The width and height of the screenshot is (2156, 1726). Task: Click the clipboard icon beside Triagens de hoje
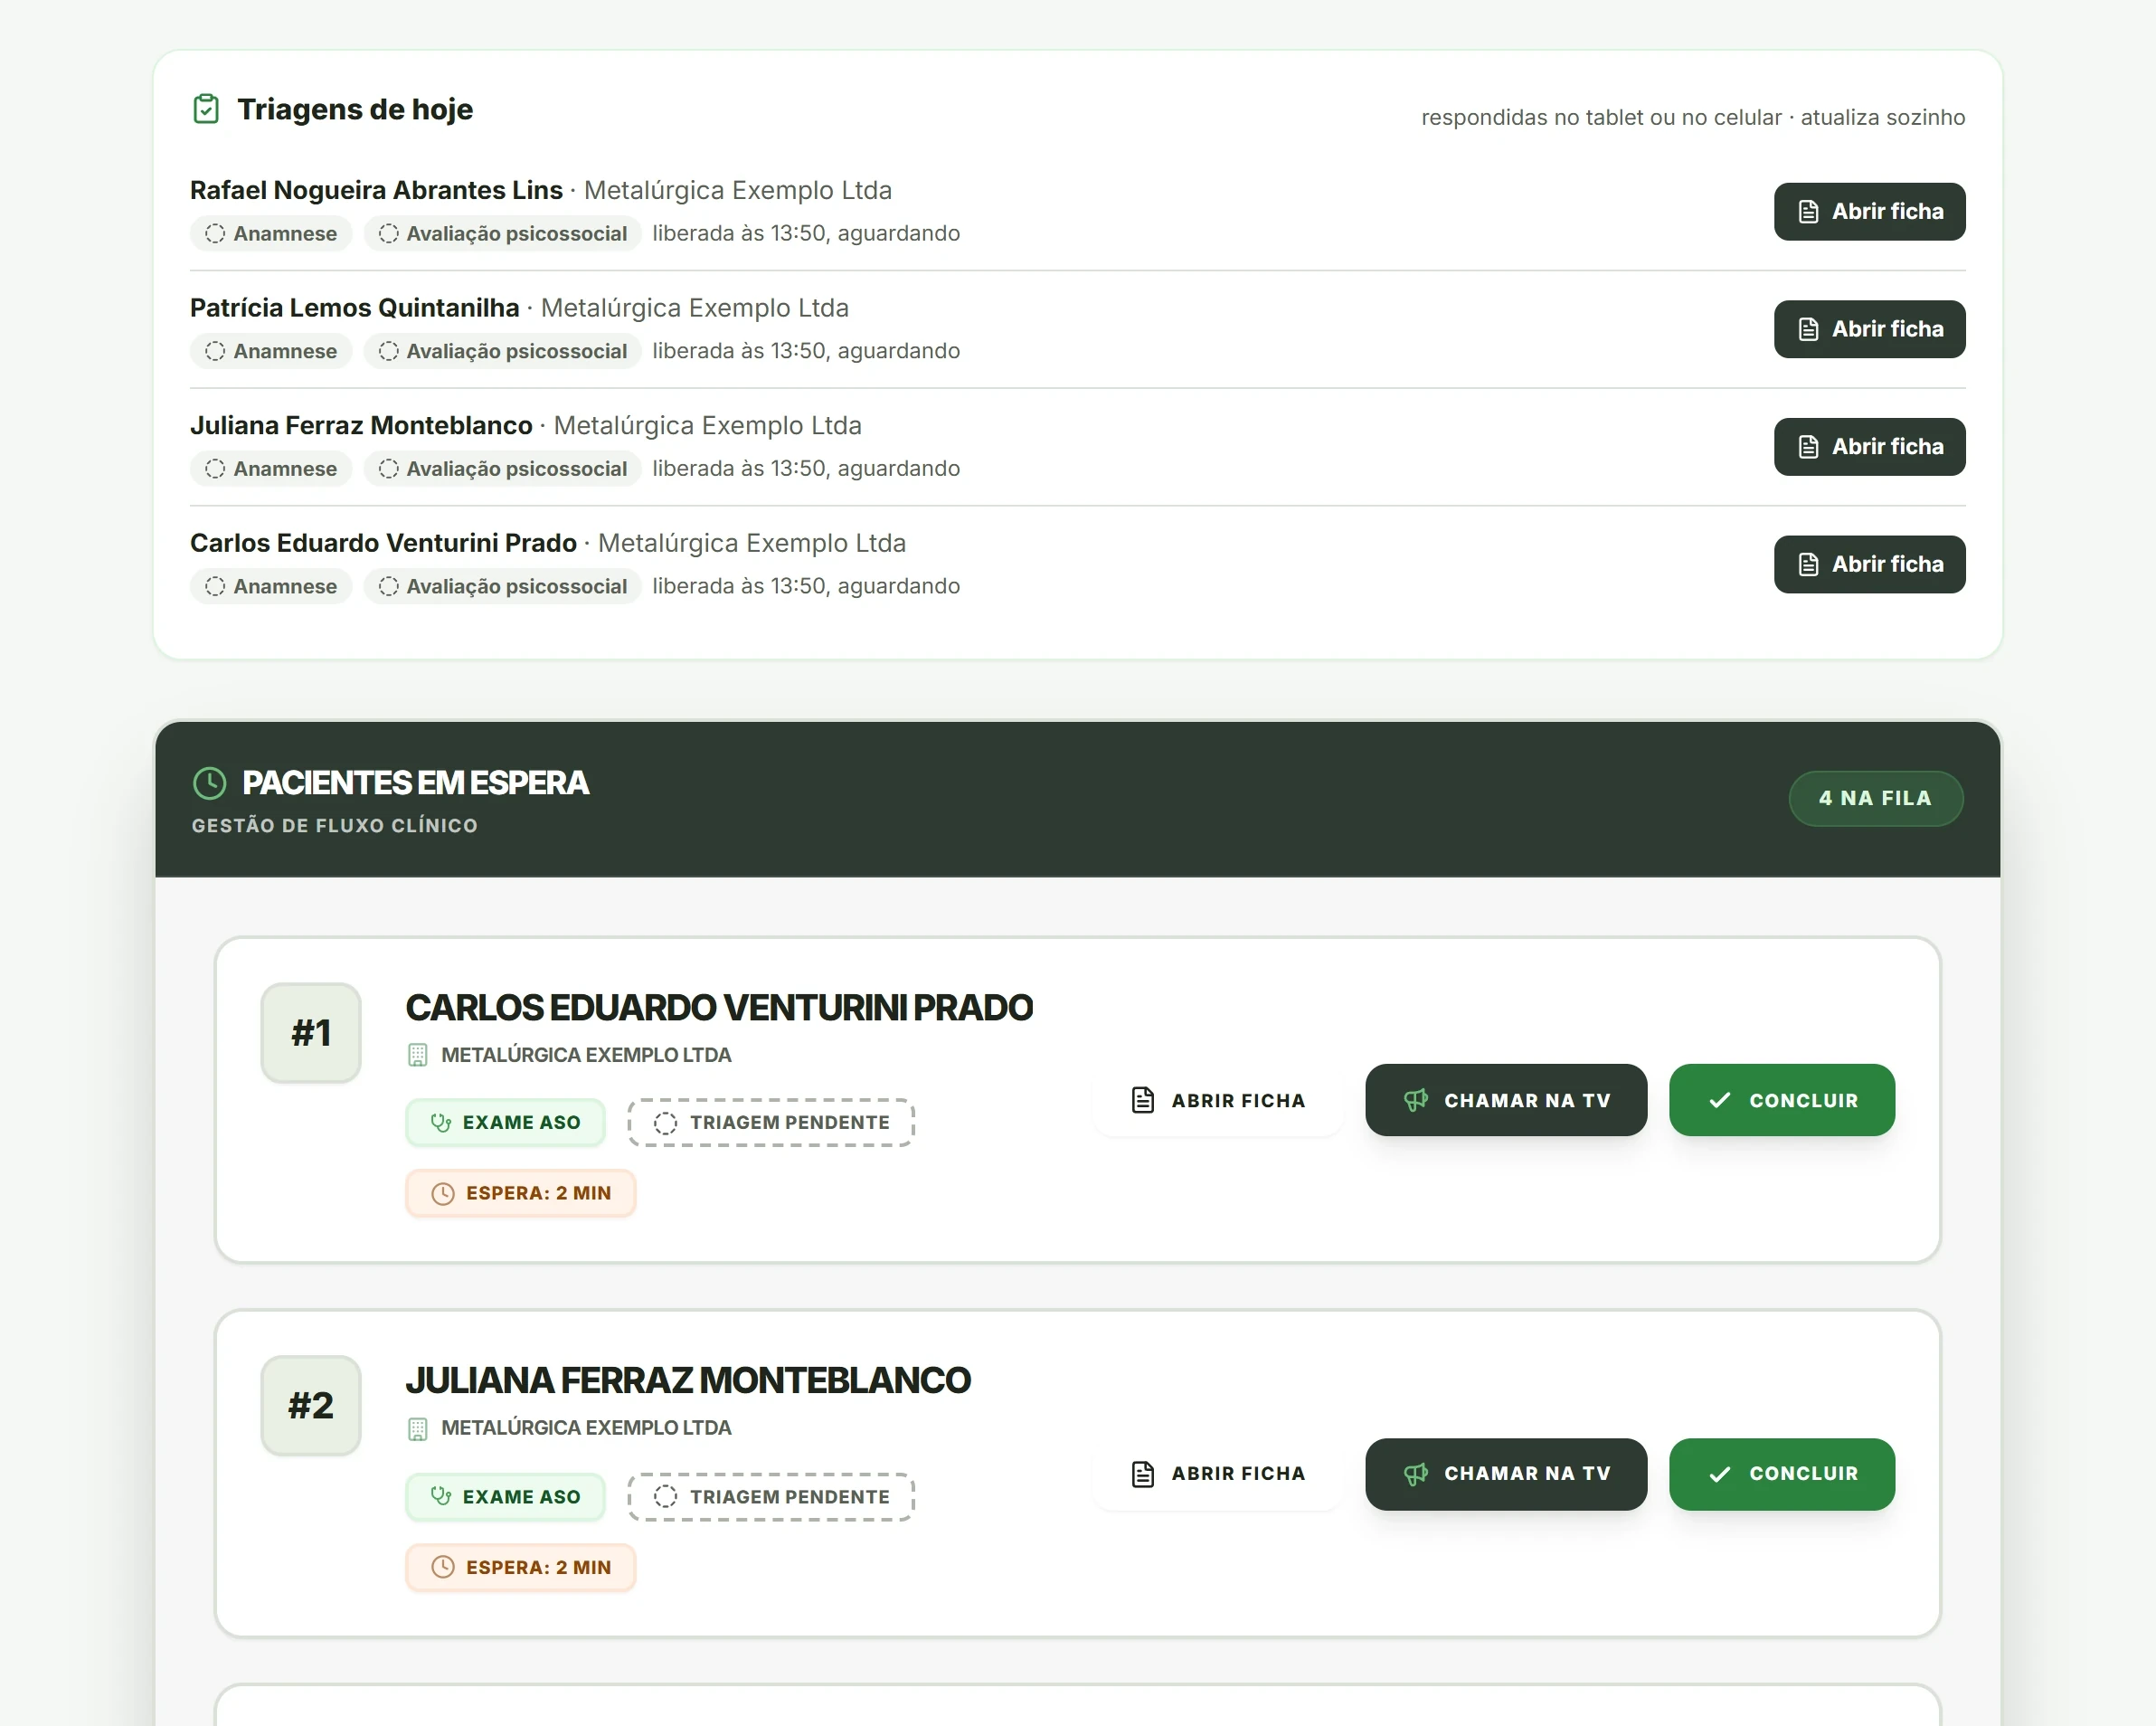pos(206,109)
